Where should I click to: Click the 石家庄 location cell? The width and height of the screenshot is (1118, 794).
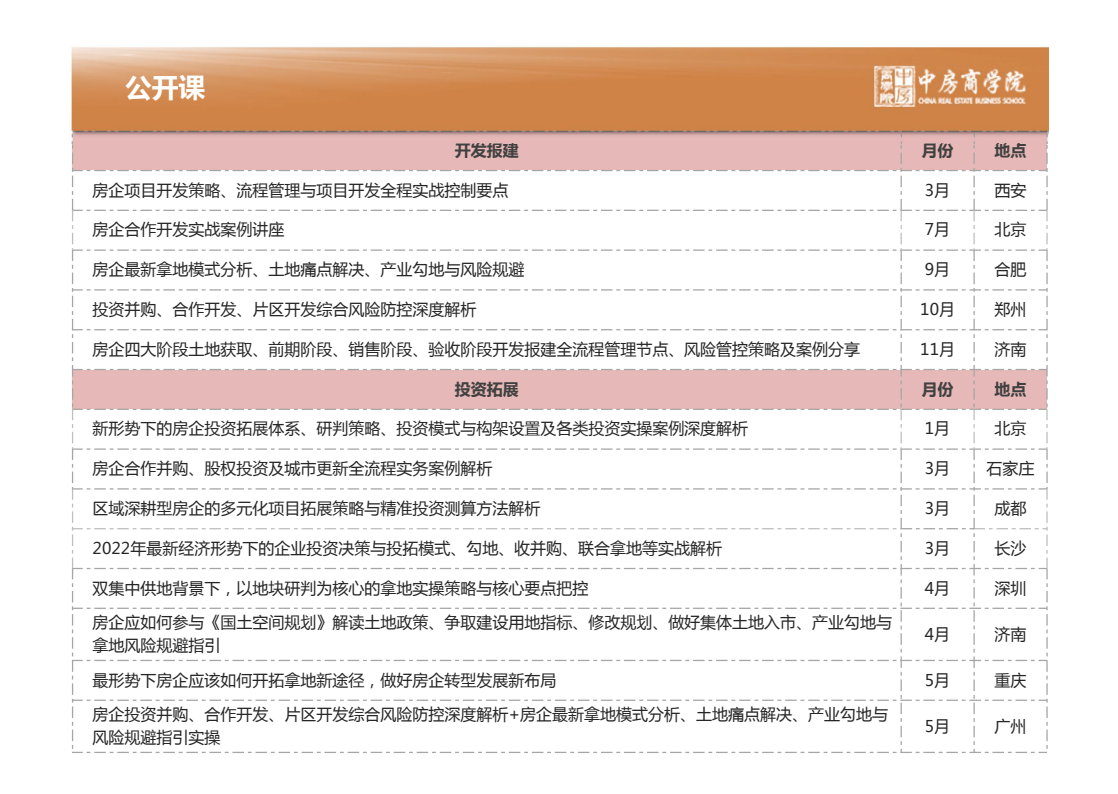[x=1010, y=469]
